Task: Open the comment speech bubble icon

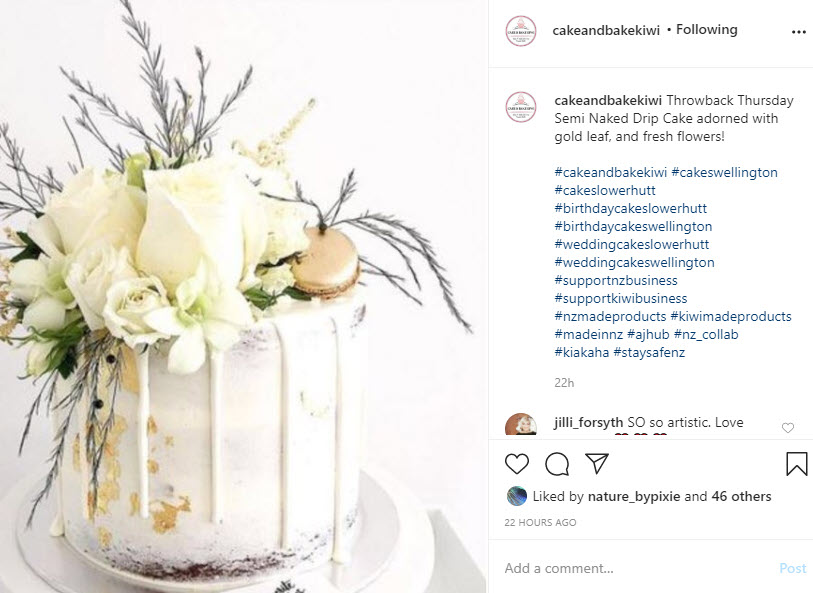Action: tap(557, 463)
